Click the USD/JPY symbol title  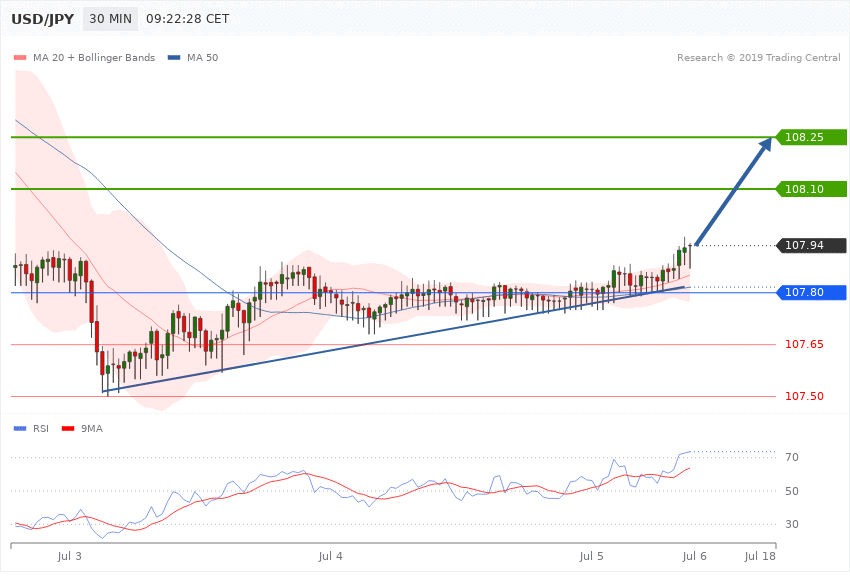(42, 19)
